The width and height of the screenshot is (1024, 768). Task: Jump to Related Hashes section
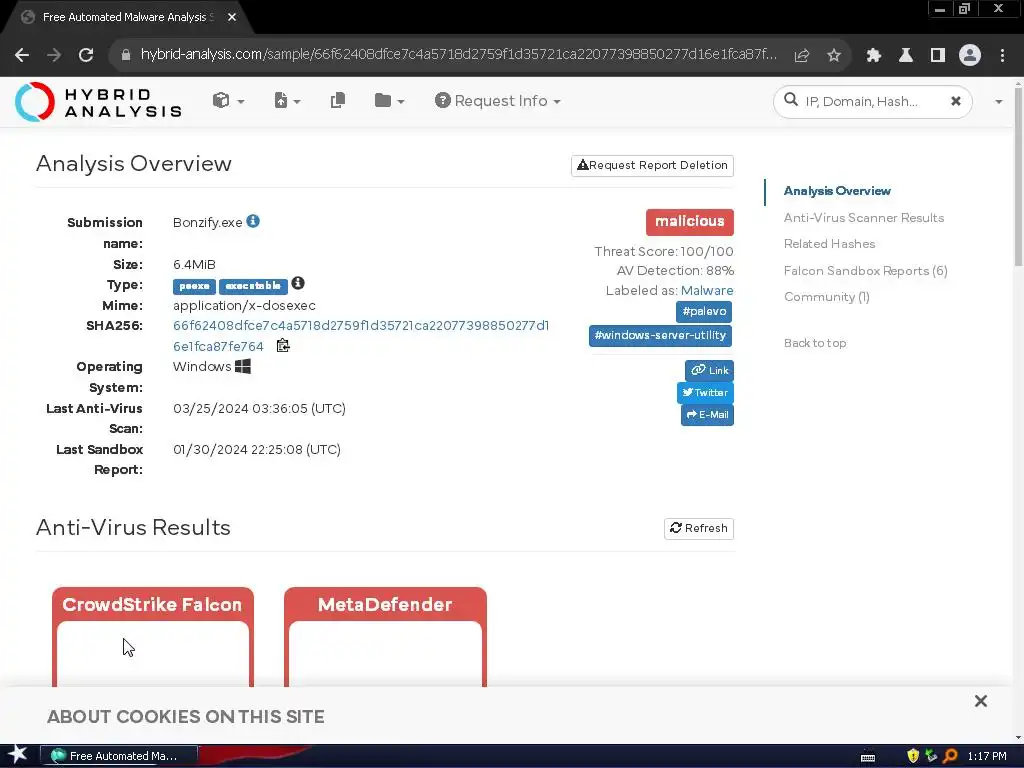coord(829,244)
